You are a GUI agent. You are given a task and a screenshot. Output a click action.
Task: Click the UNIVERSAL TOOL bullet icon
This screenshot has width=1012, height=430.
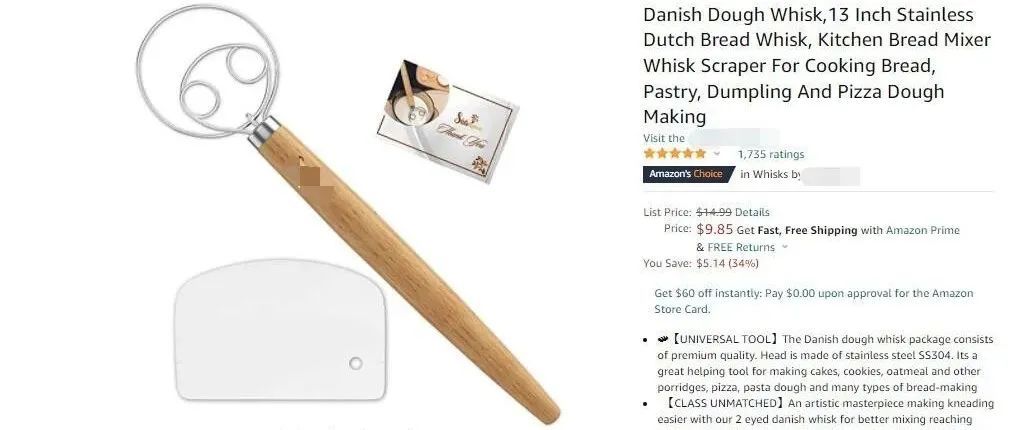pyautogui.click(x=663, y=339)
